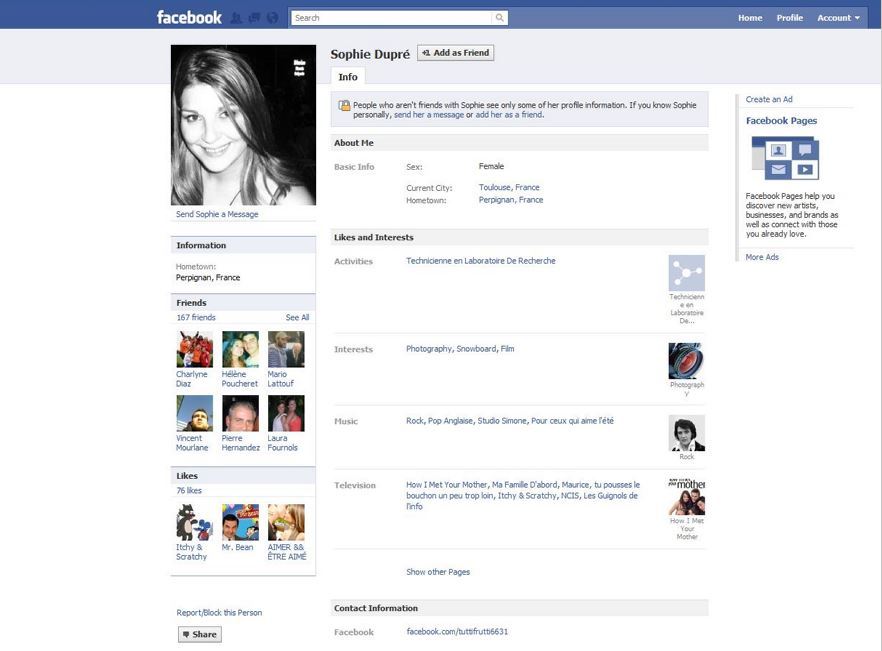Open the Photography interest thumbnail
This screenshot has height=651, width=882.
click(x=686, y=361)
